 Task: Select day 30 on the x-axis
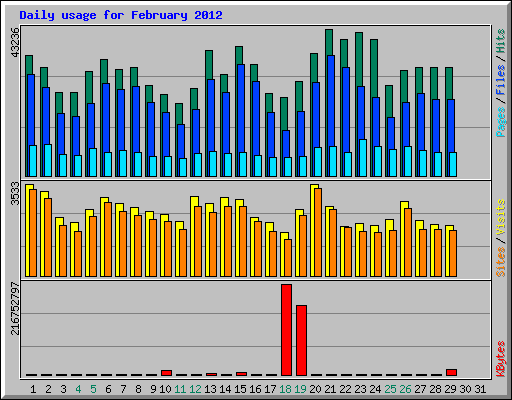point(465,389)
